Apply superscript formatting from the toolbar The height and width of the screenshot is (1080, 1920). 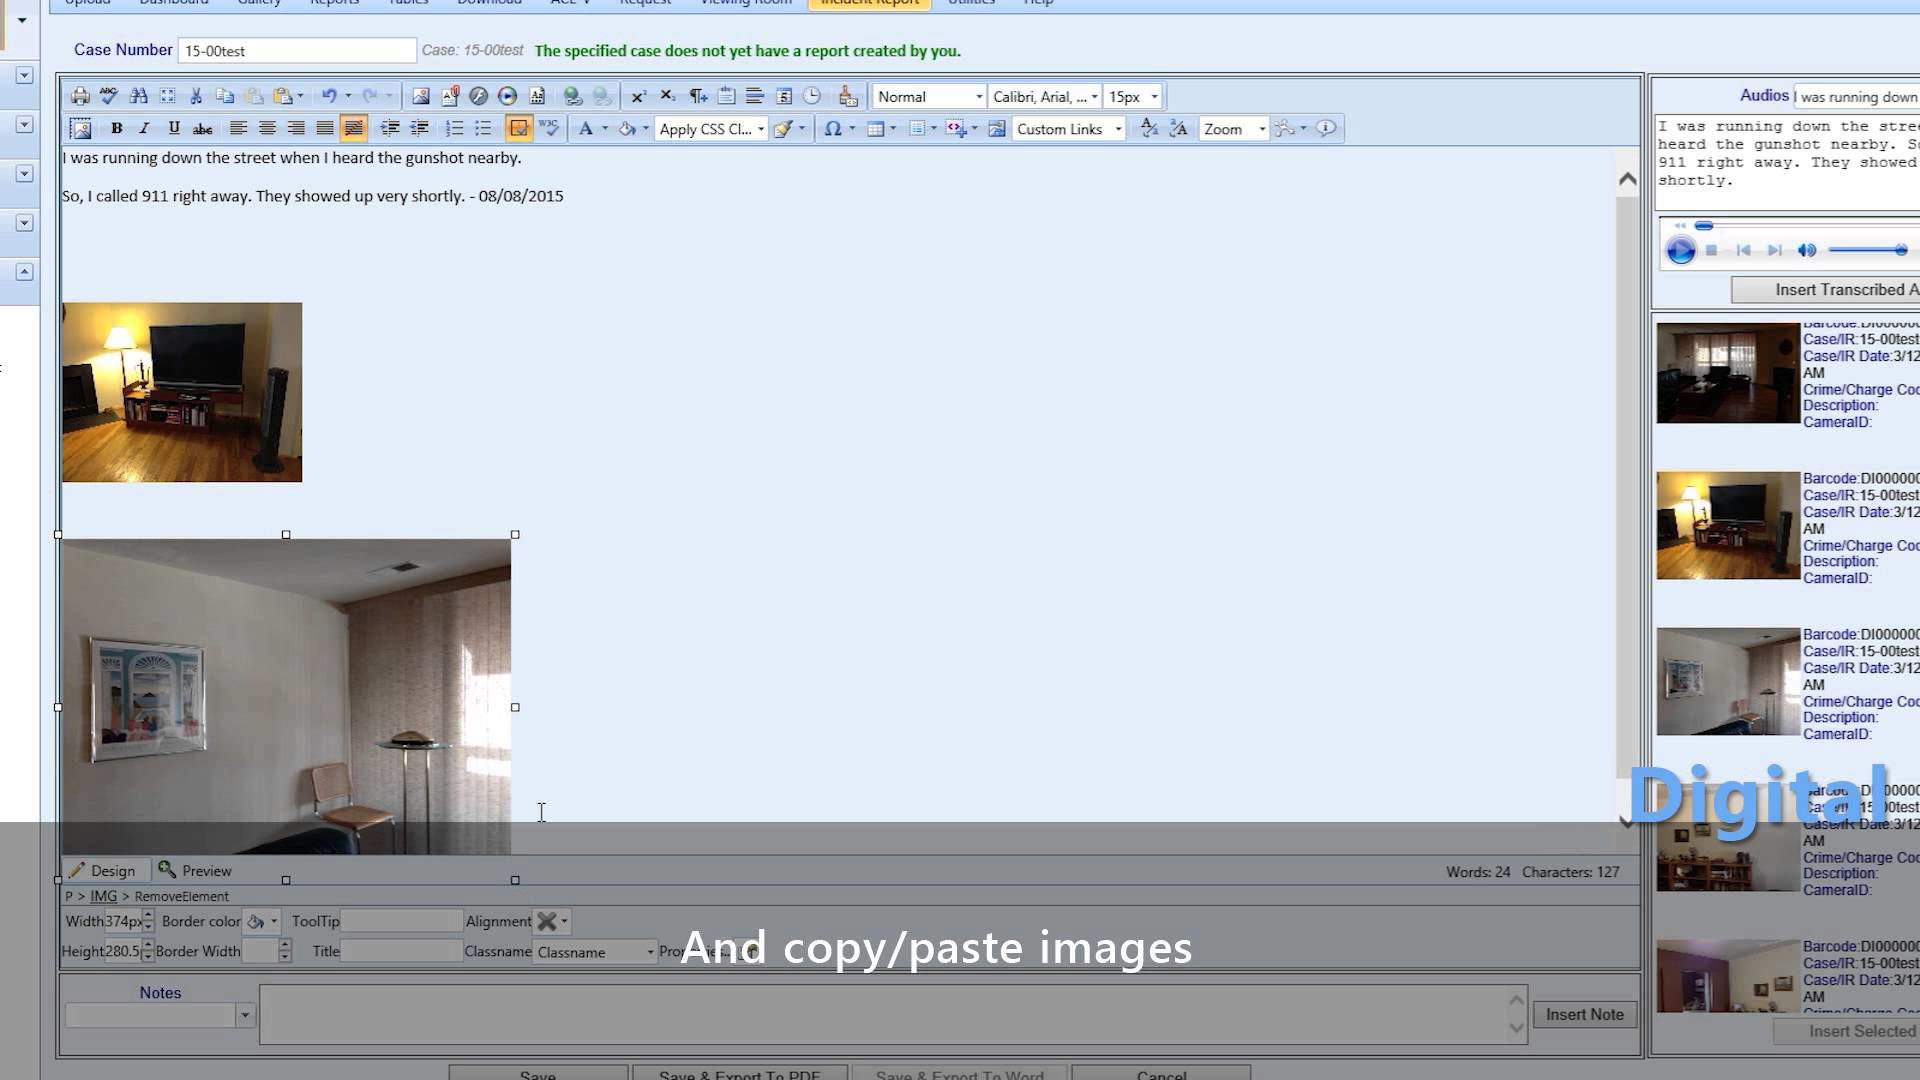(639, 96)
